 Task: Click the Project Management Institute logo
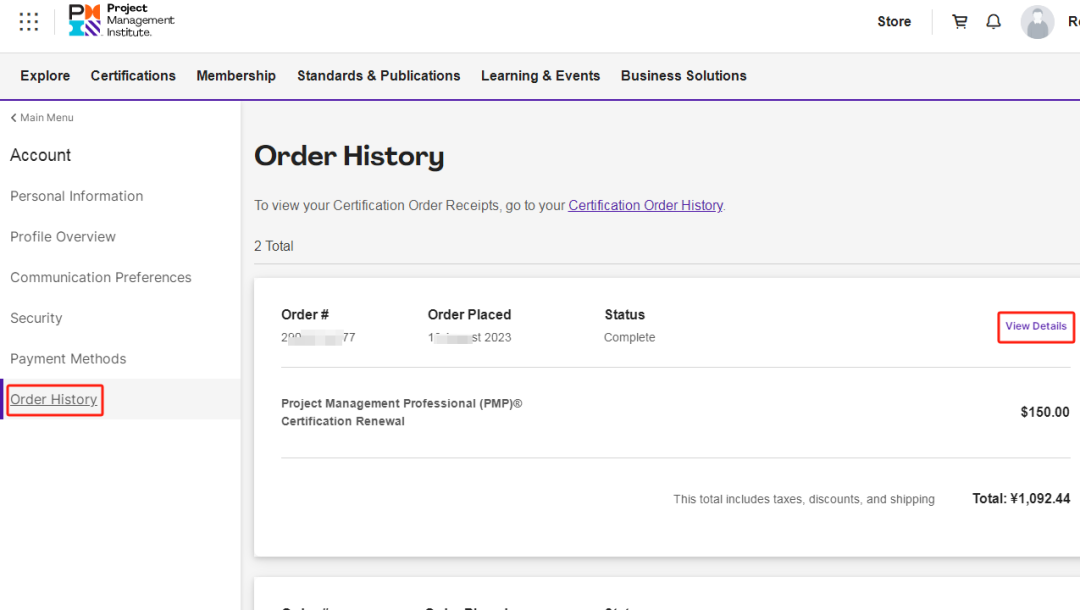pyautogui.click(x=121, y=20)
